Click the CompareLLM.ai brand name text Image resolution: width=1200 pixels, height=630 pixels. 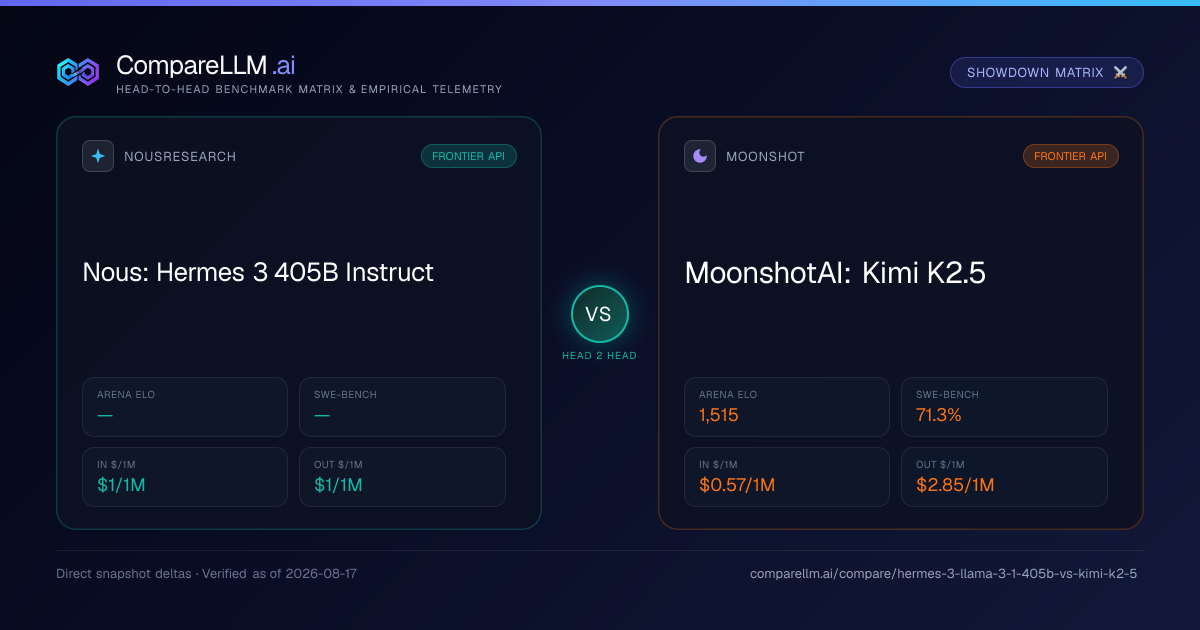tap(205, 66)
